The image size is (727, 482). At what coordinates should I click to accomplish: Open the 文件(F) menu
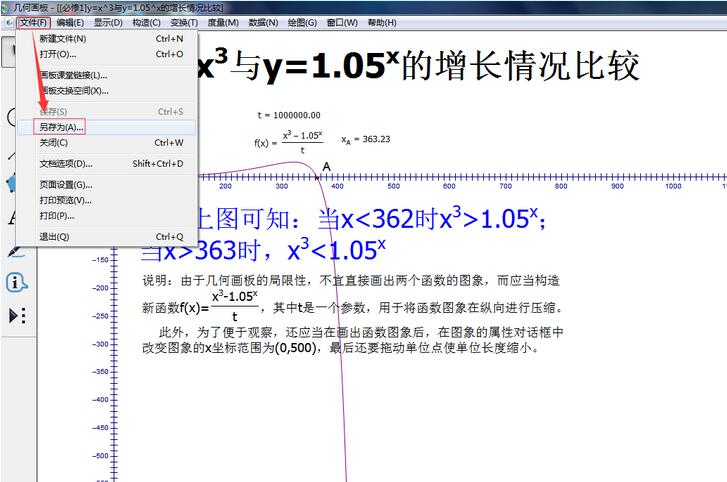[x=33, y=23]
